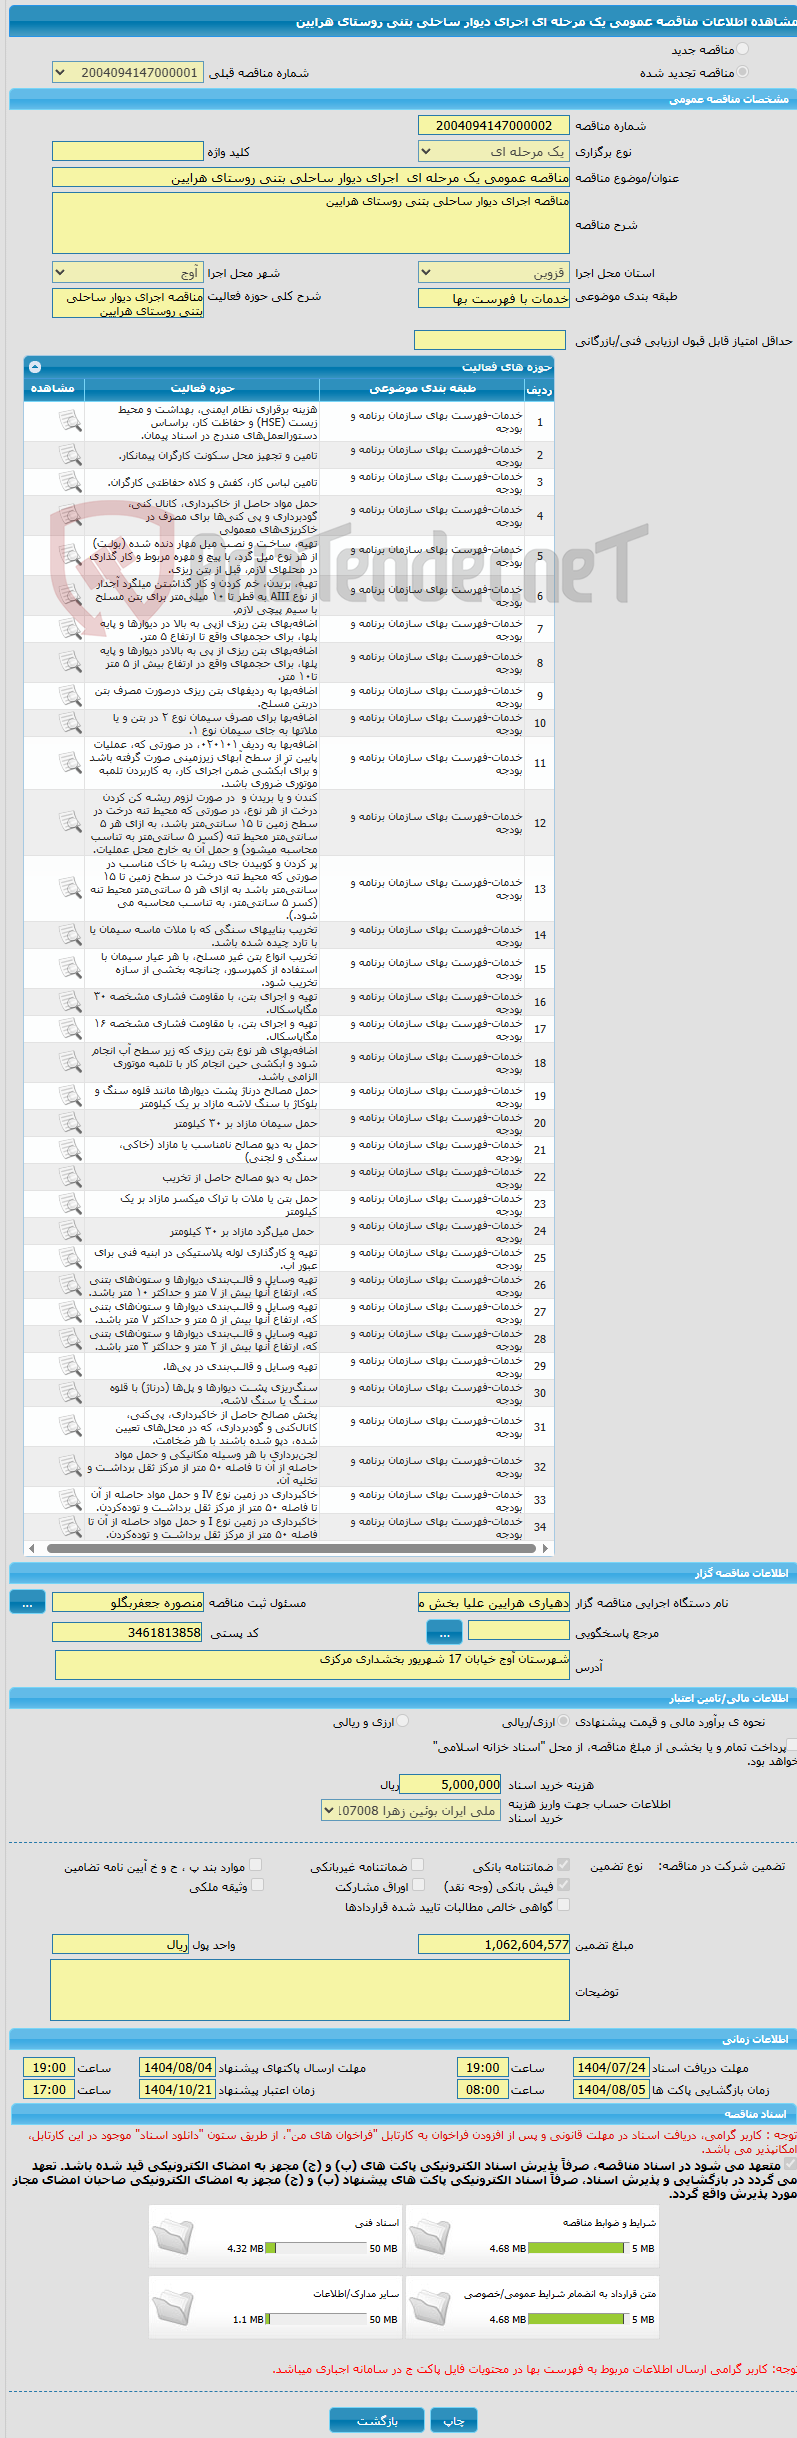Image resolution: width=797 pixels, height=2438 pixels.
Task: Open the شهر محل اجرا dropdown
Action: (128, 272)
